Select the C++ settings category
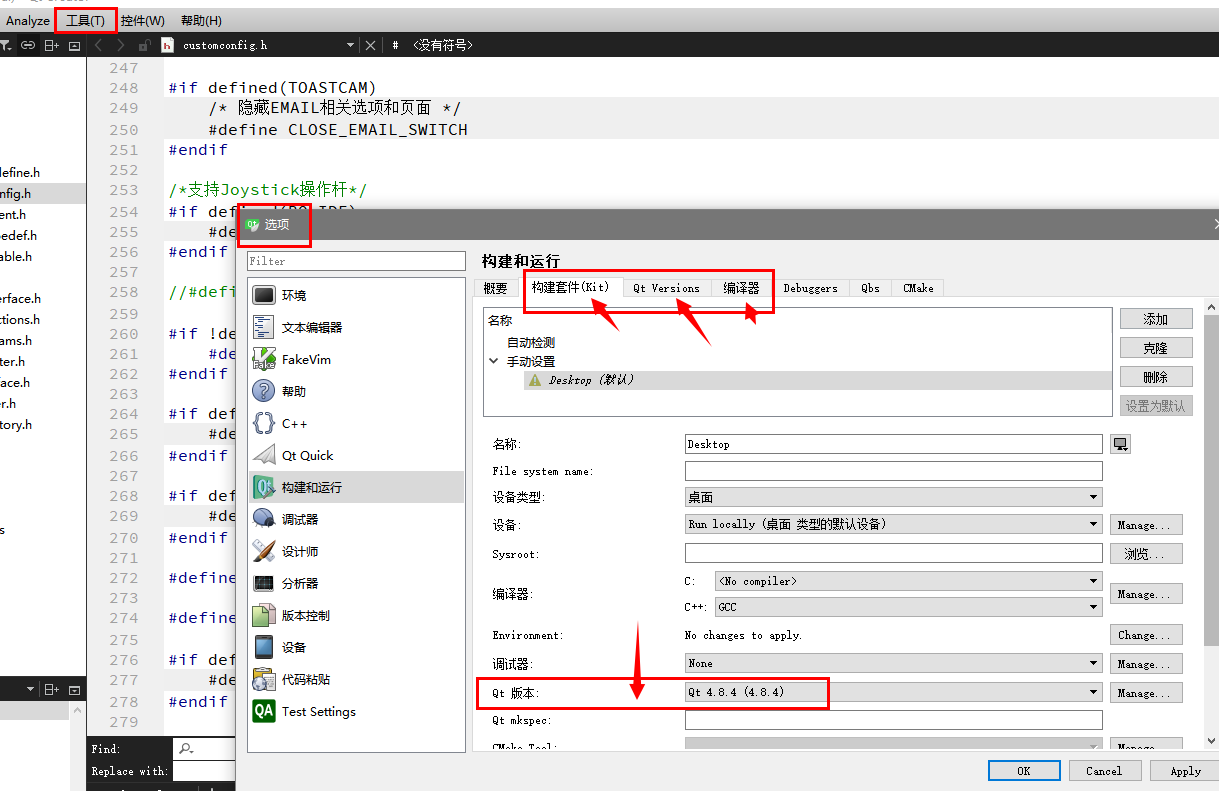 (294, 422)
